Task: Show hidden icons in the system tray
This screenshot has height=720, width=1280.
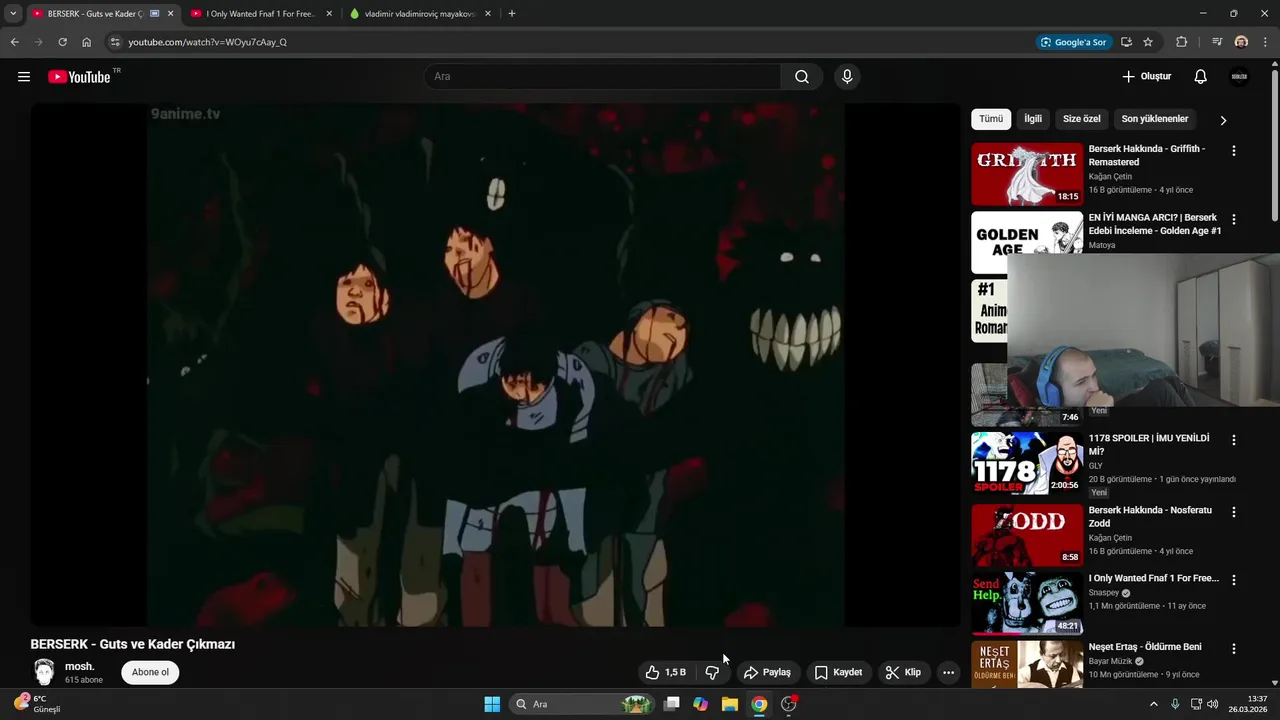Action: 1153,704
